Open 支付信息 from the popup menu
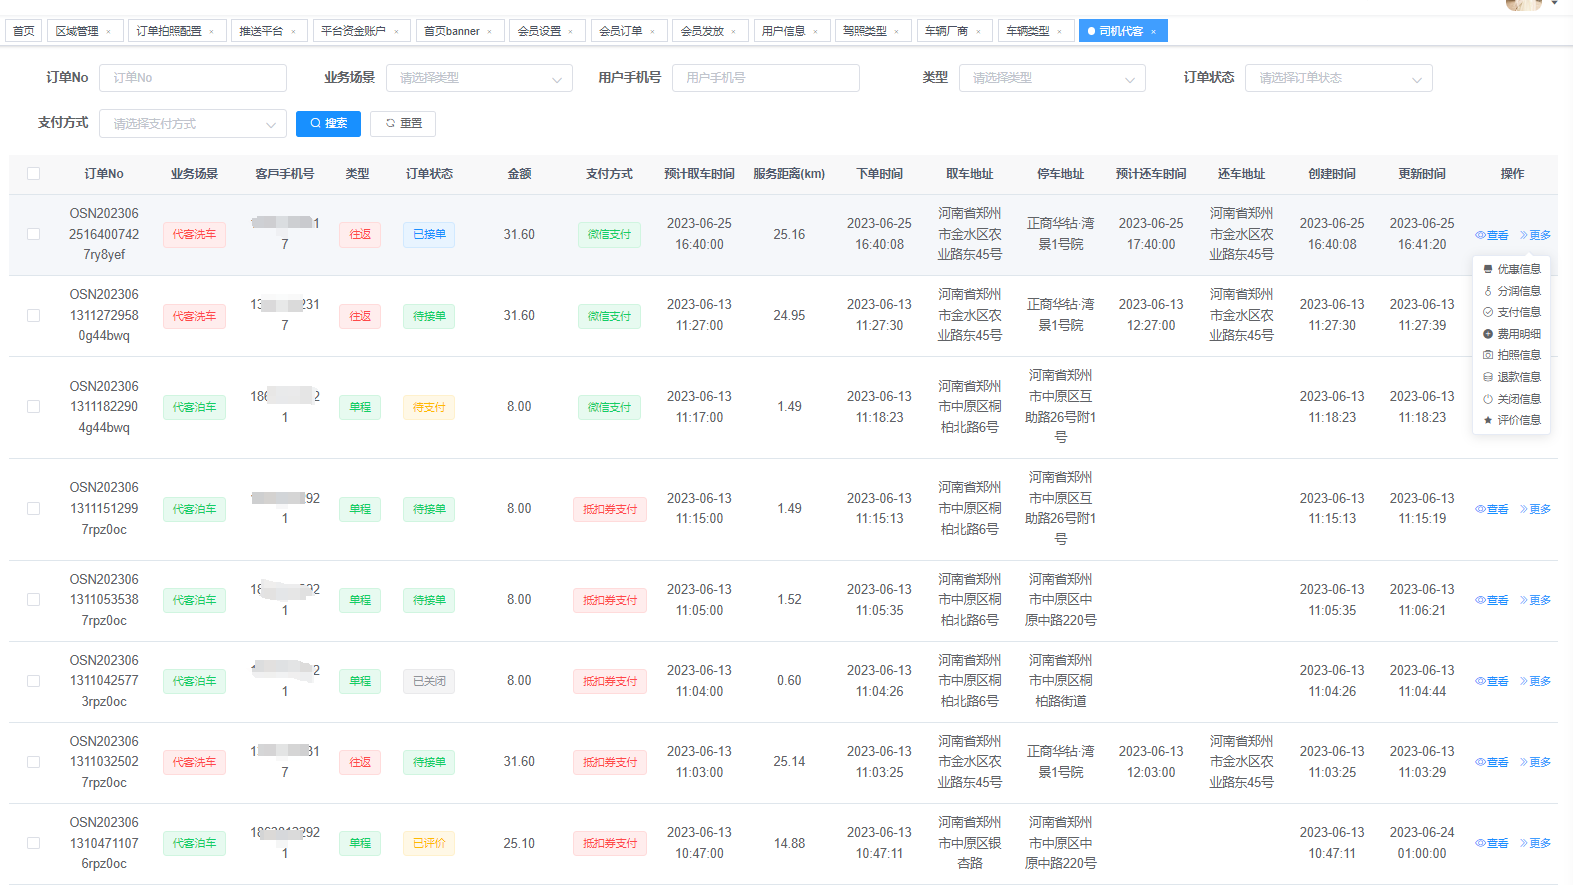 [1512, 312]
